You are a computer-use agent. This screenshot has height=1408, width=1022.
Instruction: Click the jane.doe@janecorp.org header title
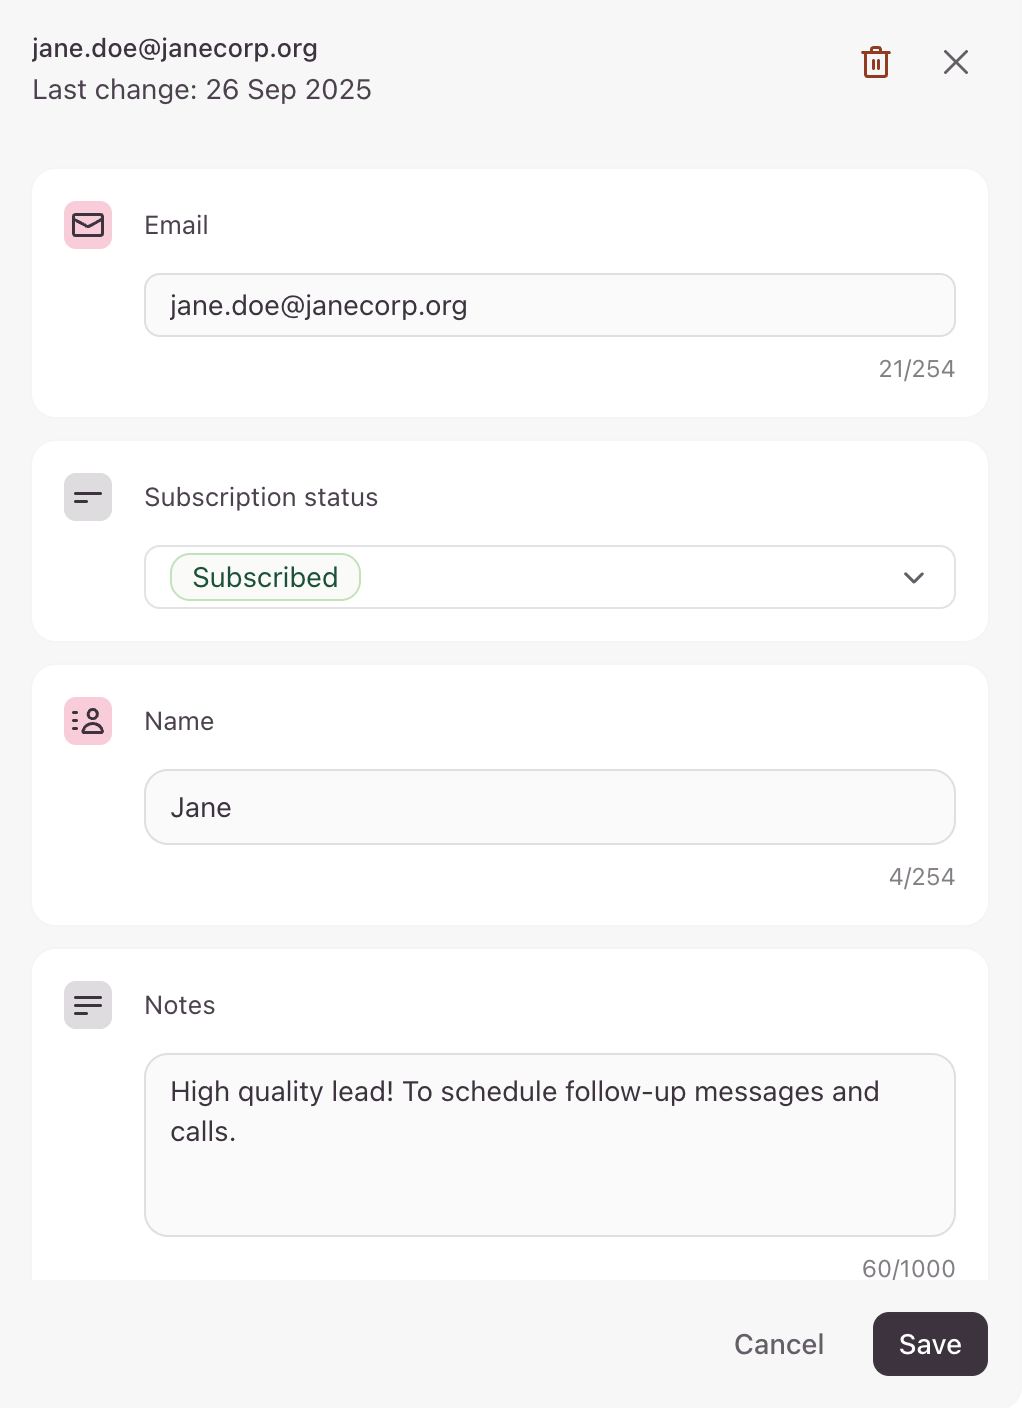(175, 48)
